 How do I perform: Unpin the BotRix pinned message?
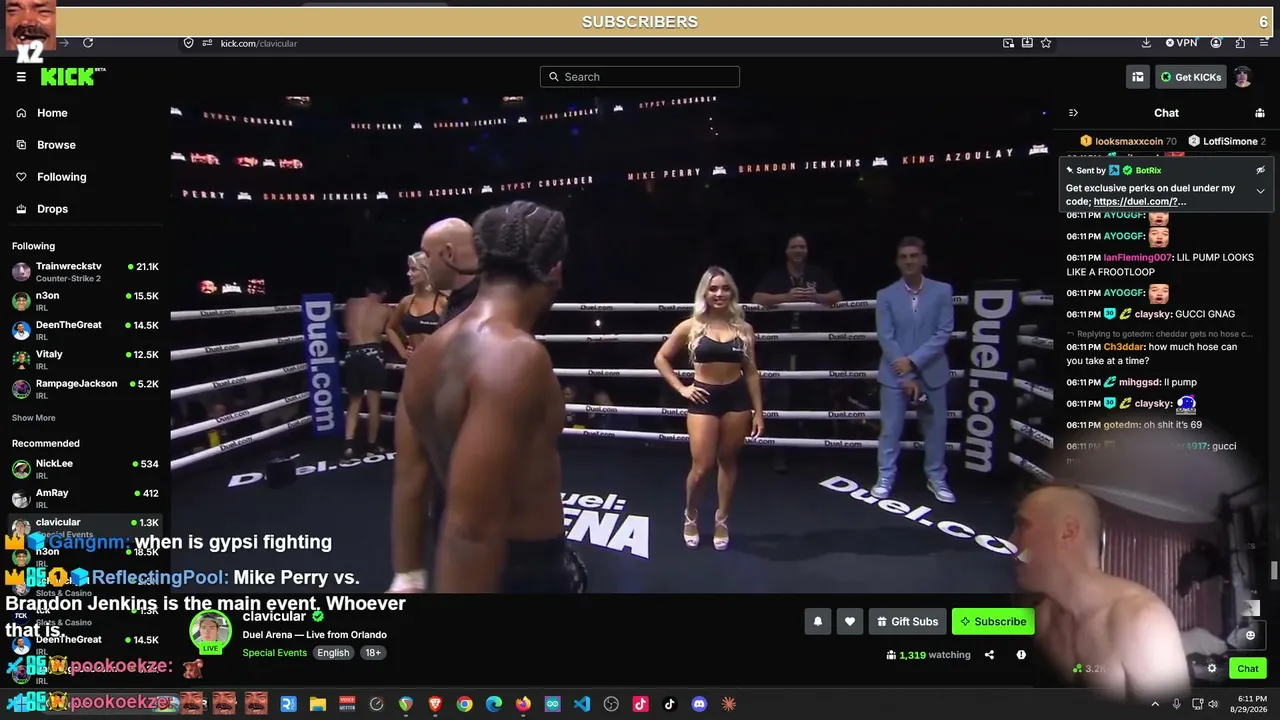click(1260, 170)
